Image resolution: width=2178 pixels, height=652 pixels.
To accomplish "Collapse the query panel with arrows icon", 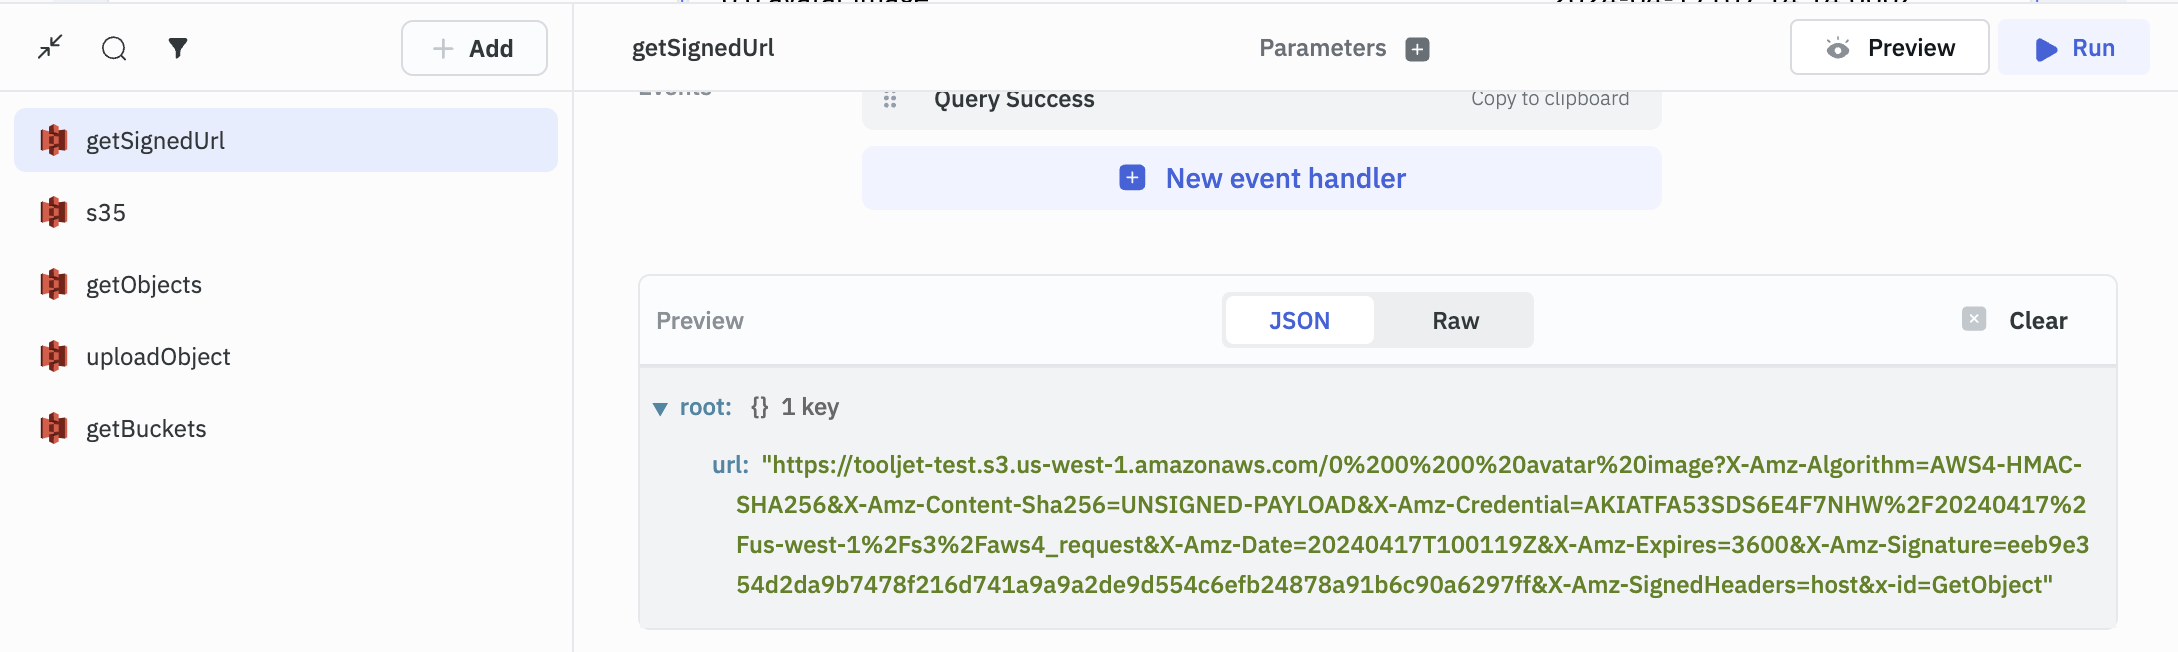I will tap(50, 47).
